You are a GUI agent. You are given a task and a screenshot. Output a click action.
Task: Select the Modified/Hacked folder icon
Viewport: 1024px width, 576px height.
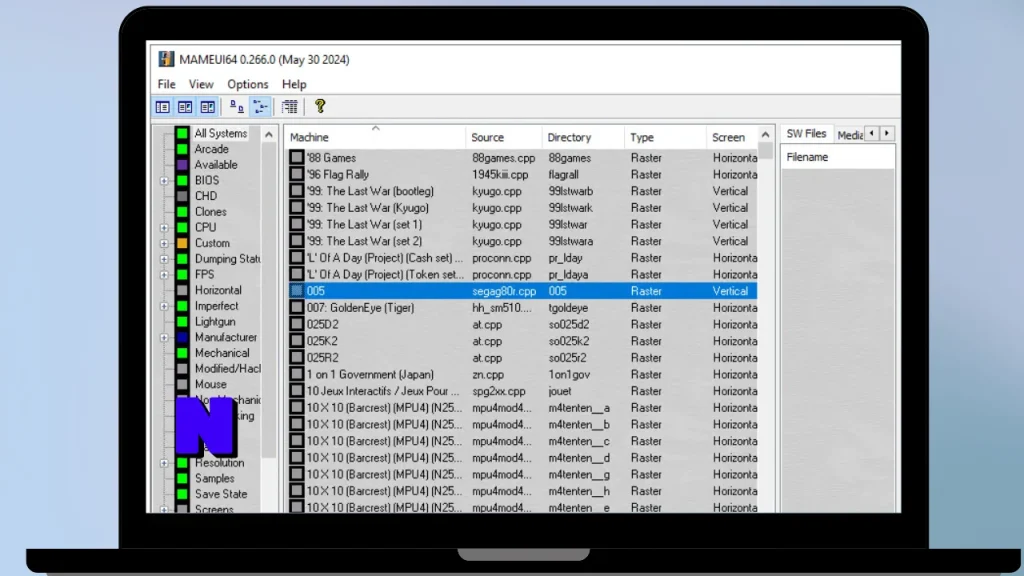(182, 368)
